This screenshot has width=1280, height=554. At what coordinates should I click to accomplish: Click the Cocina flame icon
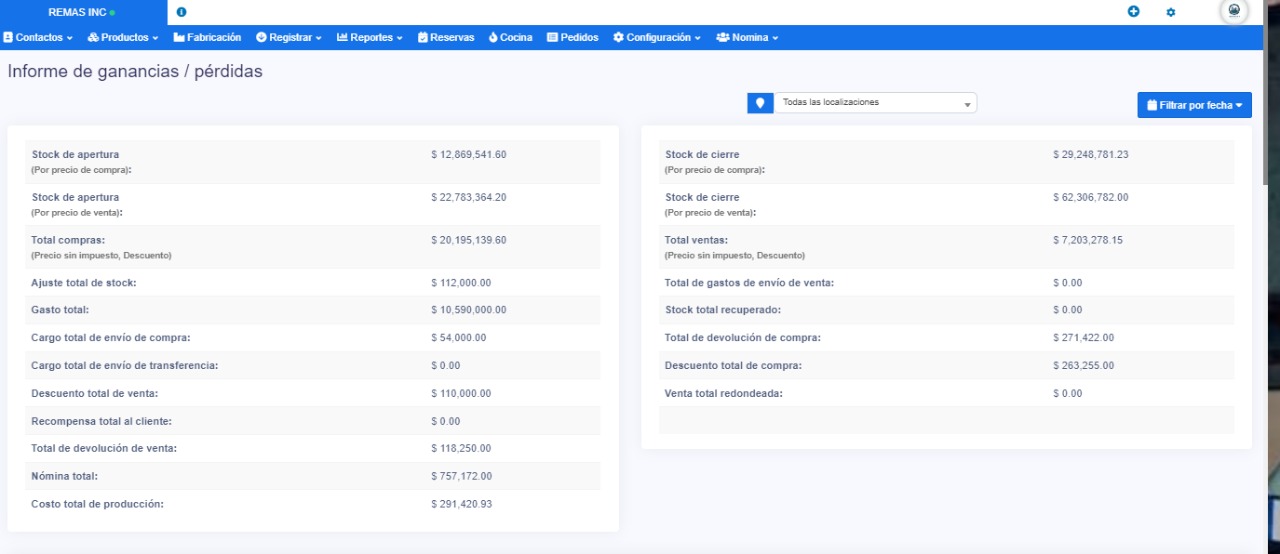coord(493,37)
